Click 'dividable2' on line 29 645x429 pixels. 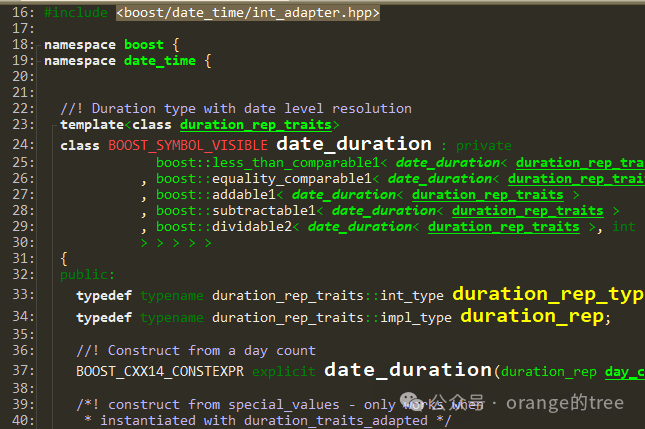coord(252,227)
